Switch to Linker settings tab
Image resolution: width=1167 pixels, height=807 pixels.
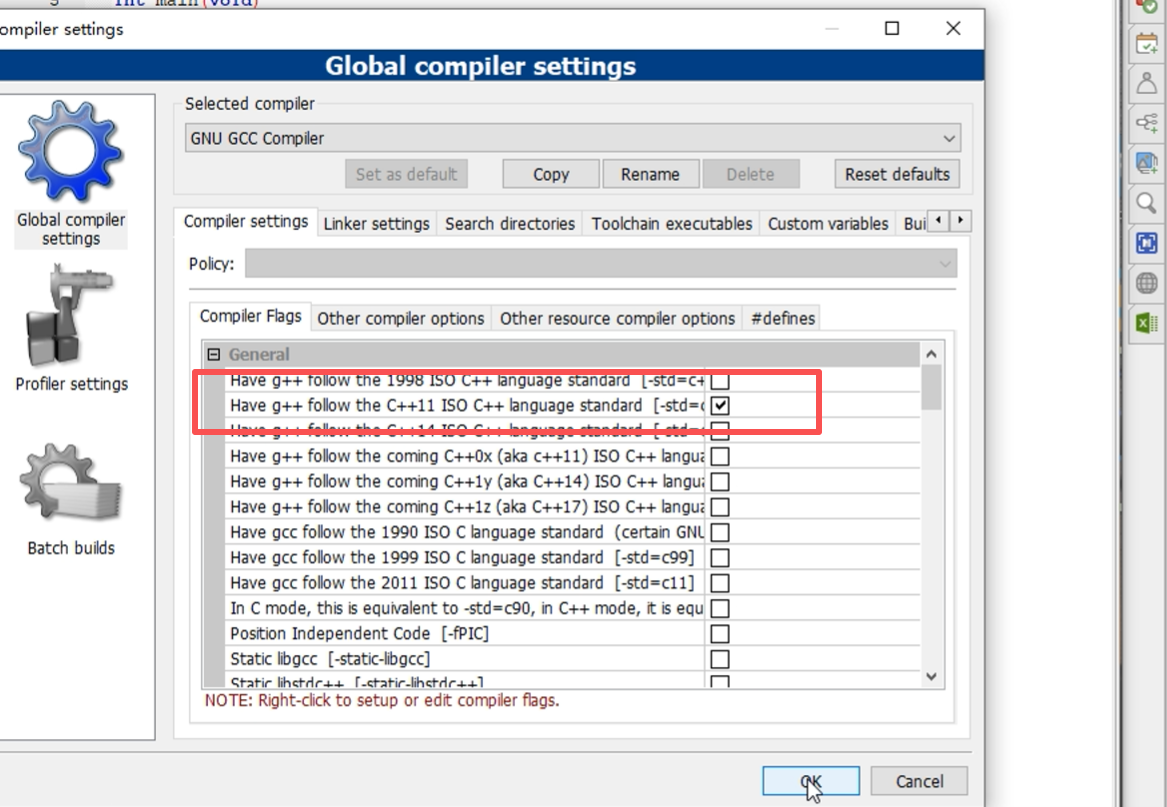(377, 223)
